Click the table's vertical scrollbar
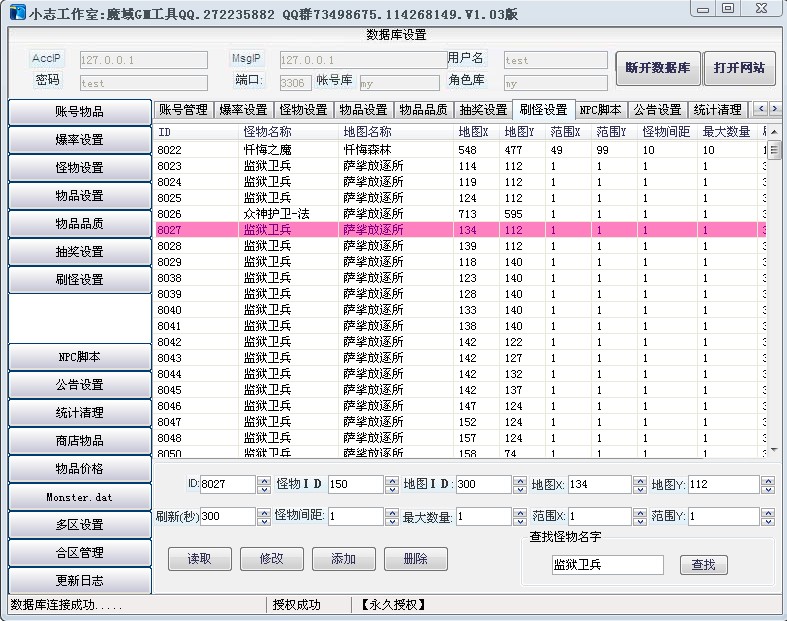Screen dimensions: 787x621 [x=773, y=300]
